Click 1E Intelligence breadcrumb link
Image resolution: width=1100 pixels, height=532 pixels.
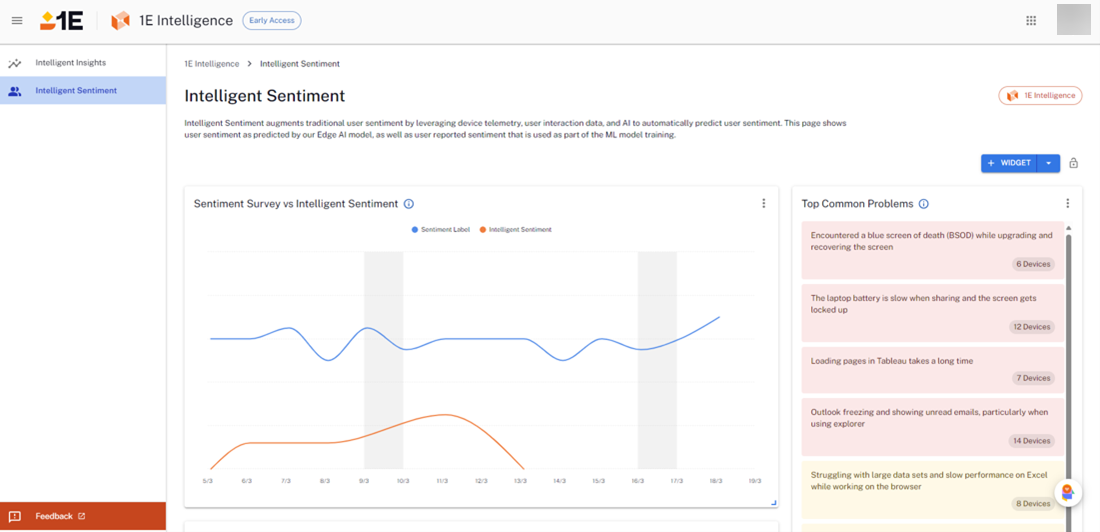(211, 64)
